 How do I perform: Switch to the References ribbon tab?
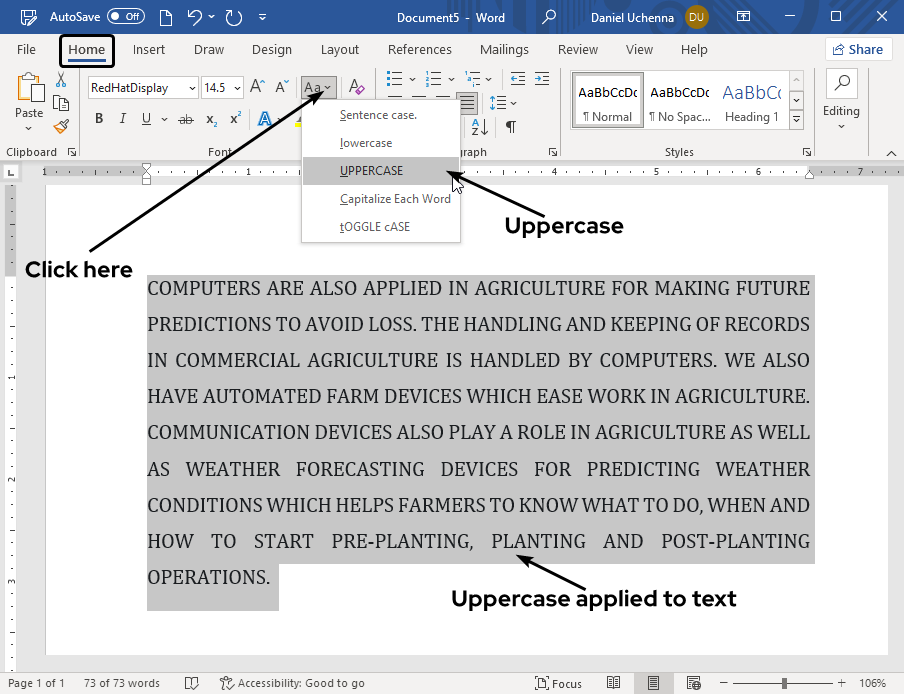(419, 49)
